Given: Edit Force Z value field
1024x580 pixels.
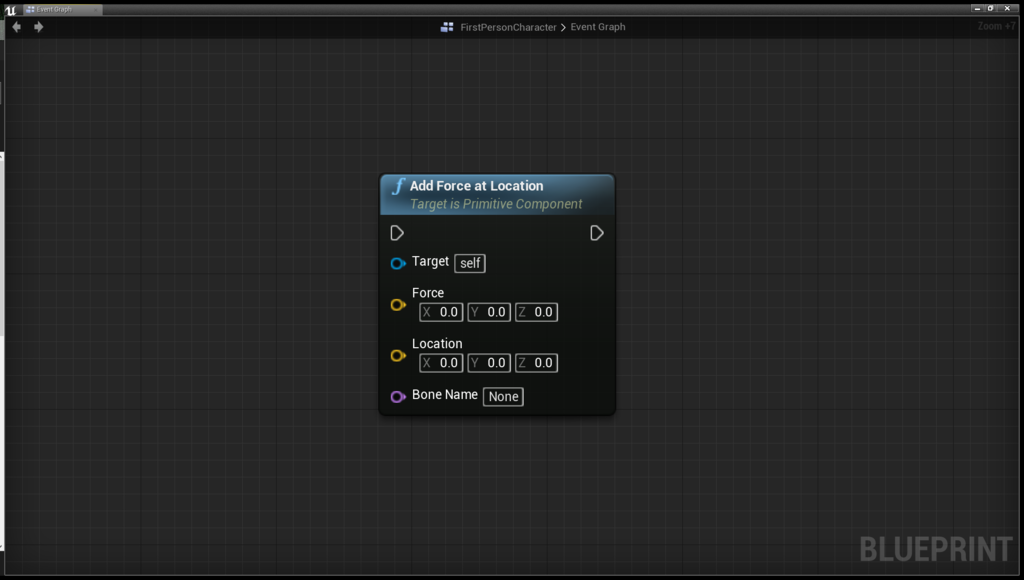Looking at the screenshot, I should pyautogui.click(x=536, y=312).
